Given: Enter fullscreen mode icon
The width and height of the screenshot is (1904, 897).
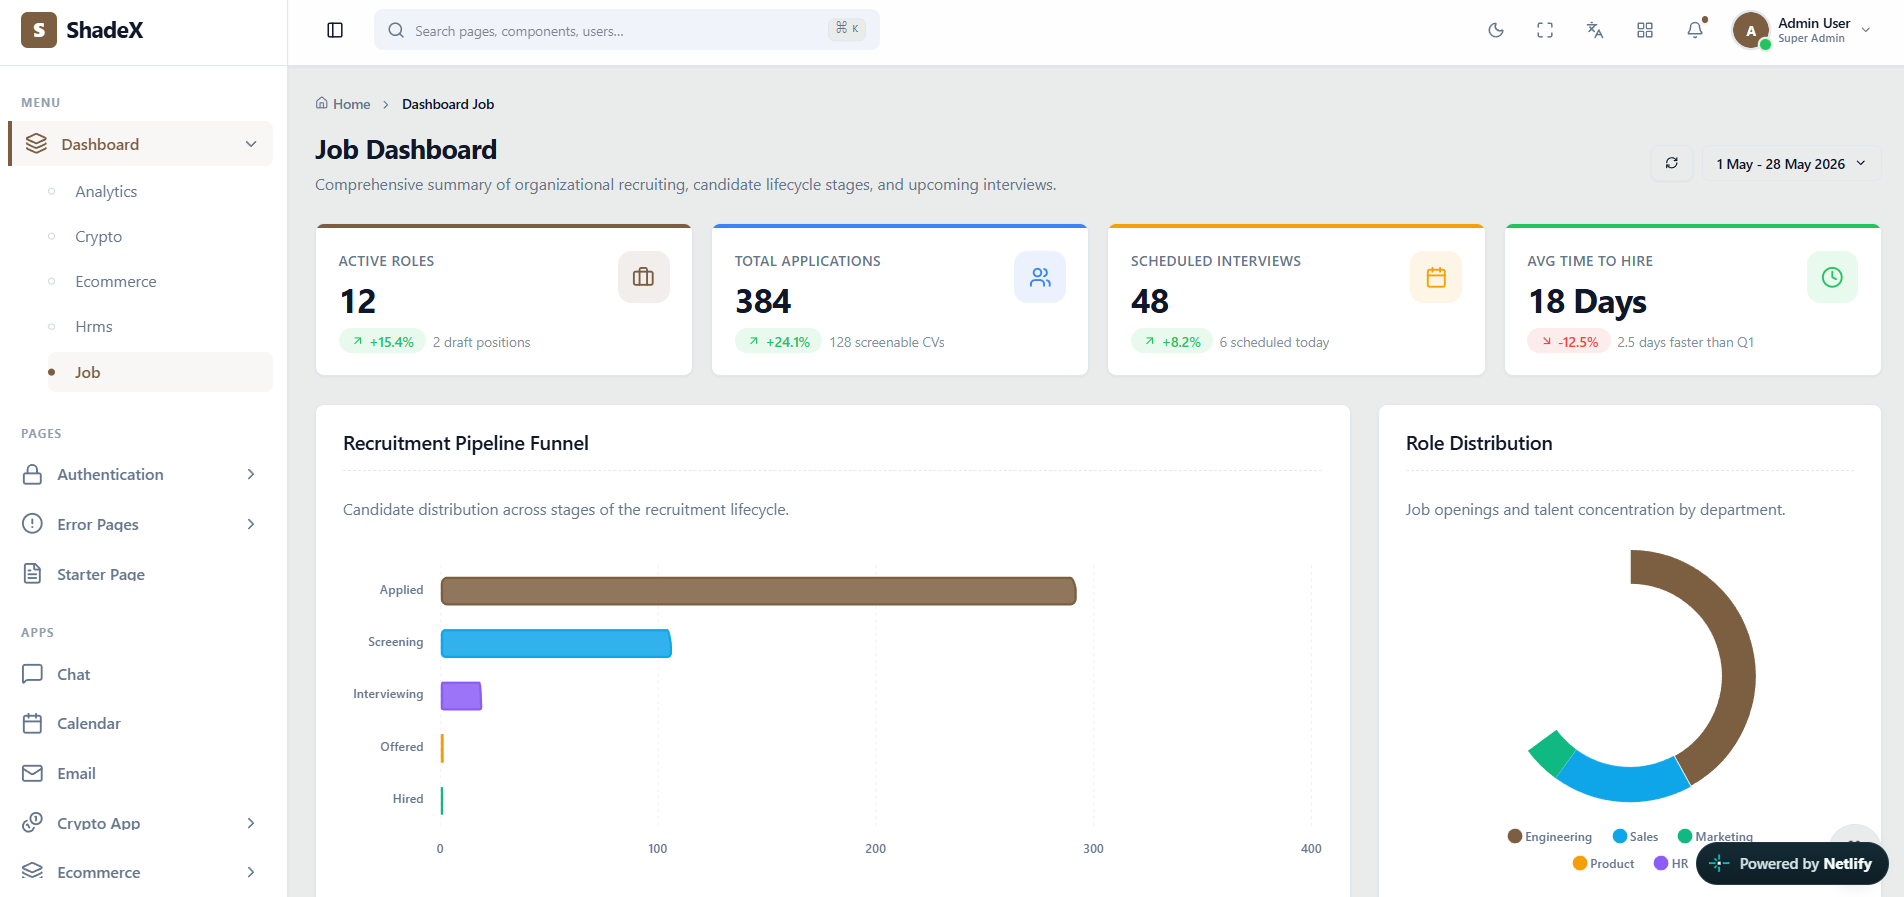Looking at the screenshot, I should coord(1545,30).
